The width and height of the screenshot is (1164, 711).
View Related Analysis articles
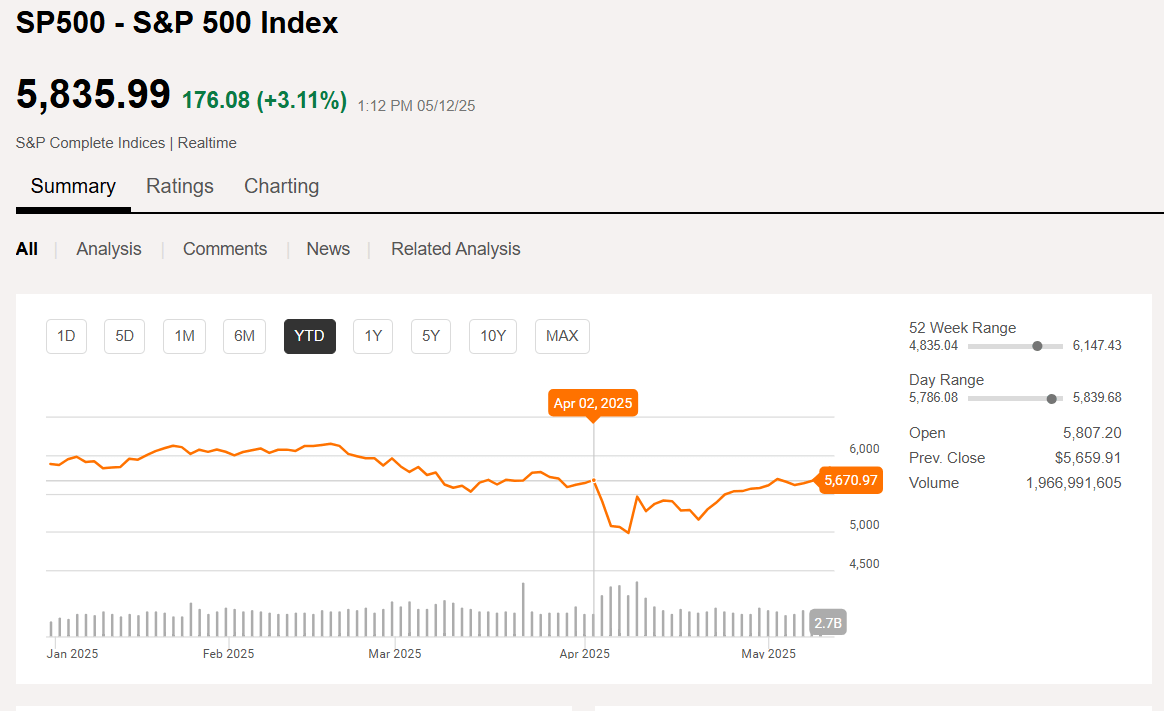click(455, 248)
